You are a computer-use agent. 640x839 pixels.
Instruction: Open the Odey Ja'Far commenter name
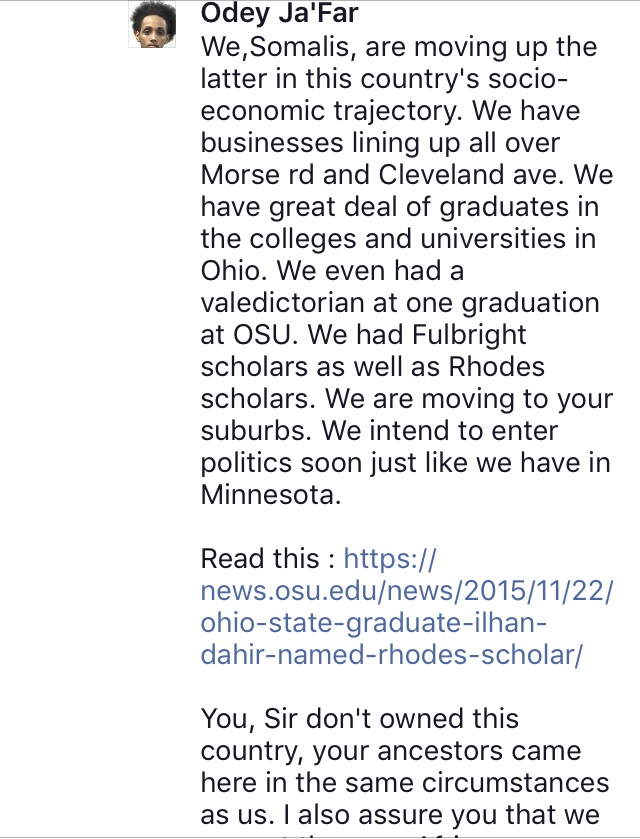279,13
